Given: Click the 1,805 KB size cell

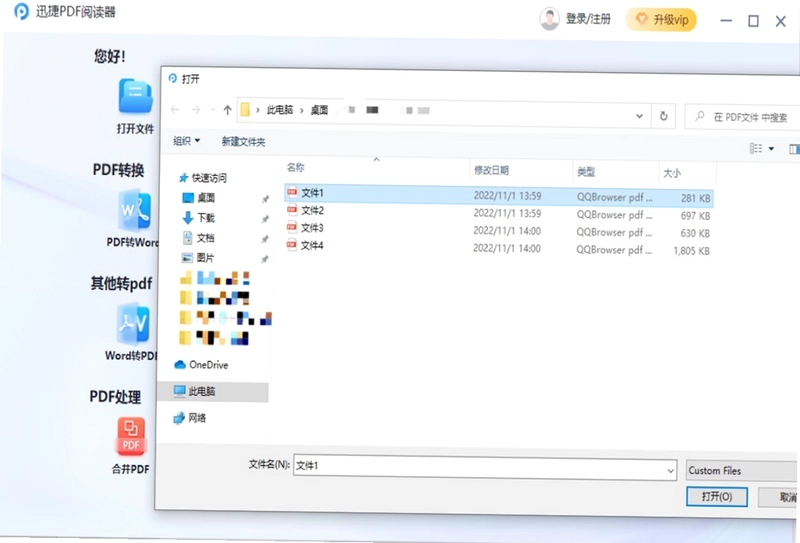Looking at the screenshot, I should click(x=691, y=251).
